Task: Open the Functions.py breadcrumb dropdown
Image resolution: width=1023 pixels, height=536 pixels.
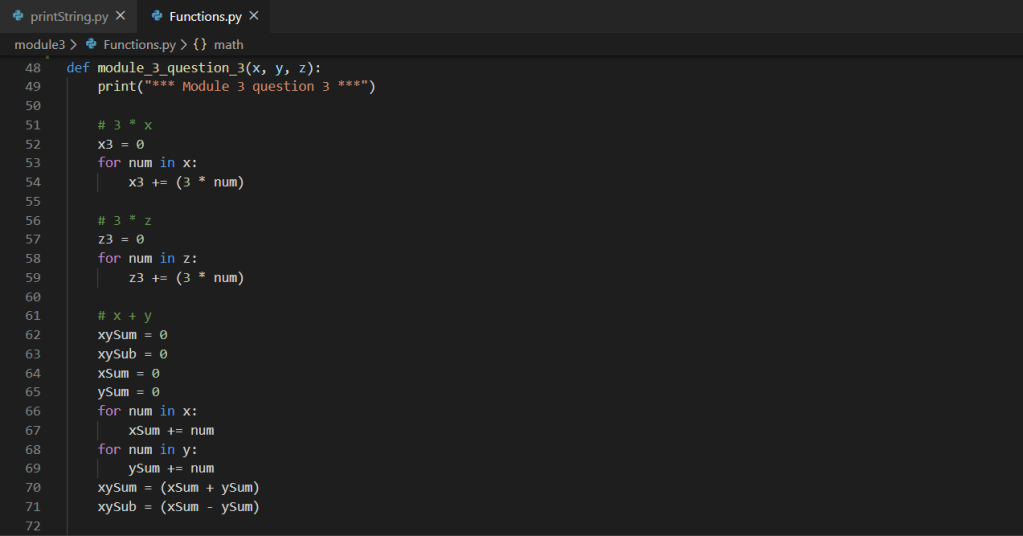Action: pyautogui.click(x=139, y=44)
